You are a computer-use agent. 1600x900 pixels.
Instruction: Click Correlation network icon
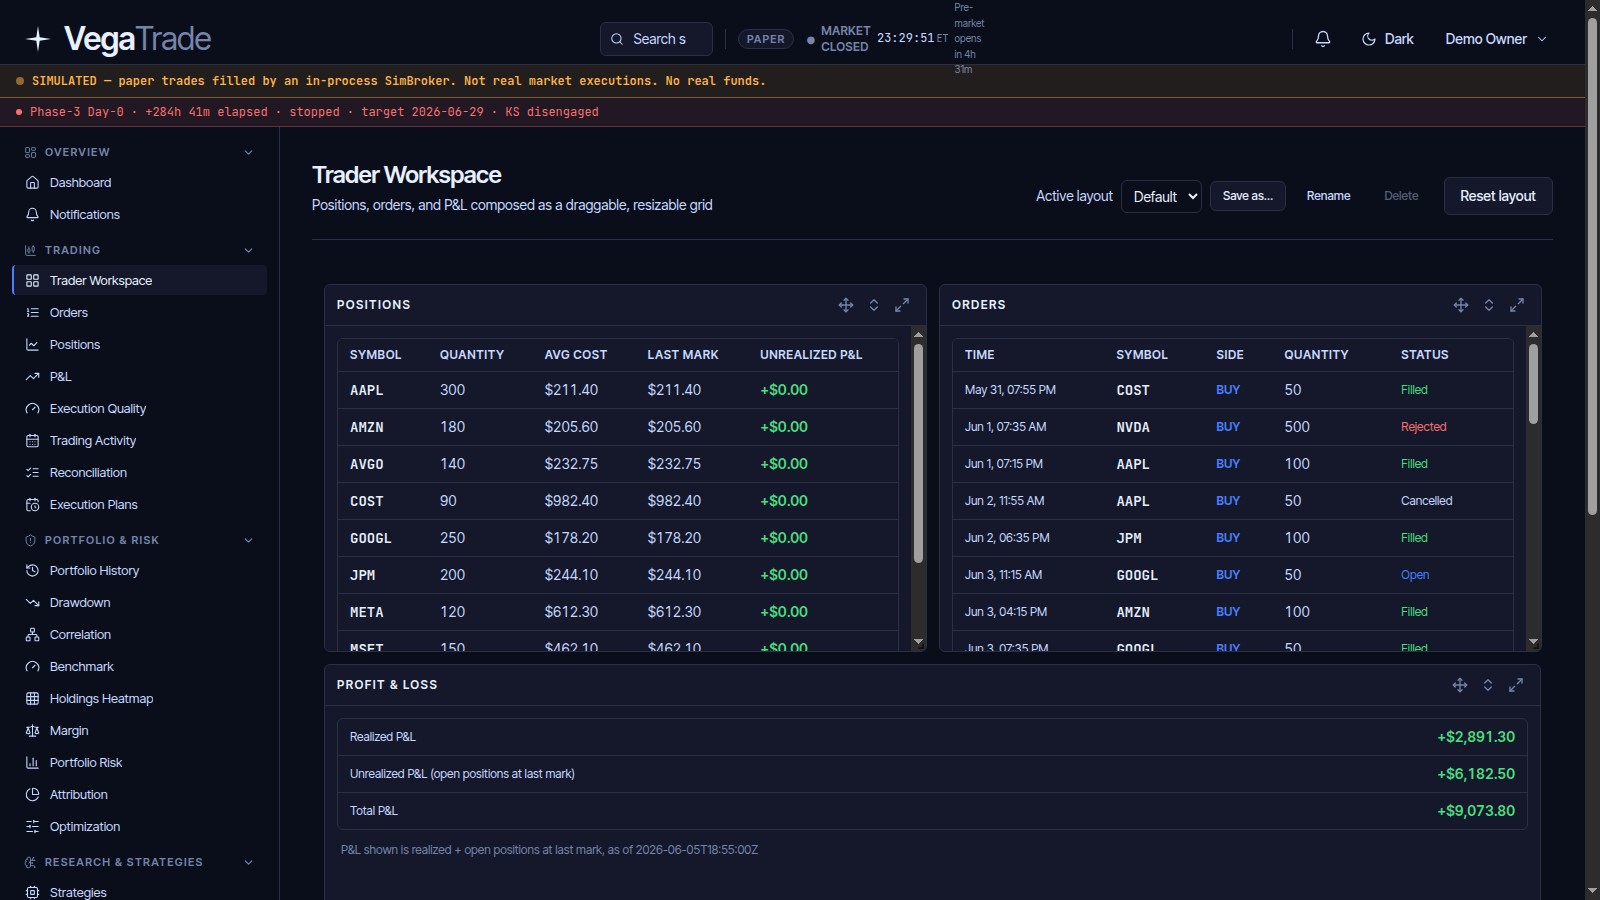(x=32, y=635)
